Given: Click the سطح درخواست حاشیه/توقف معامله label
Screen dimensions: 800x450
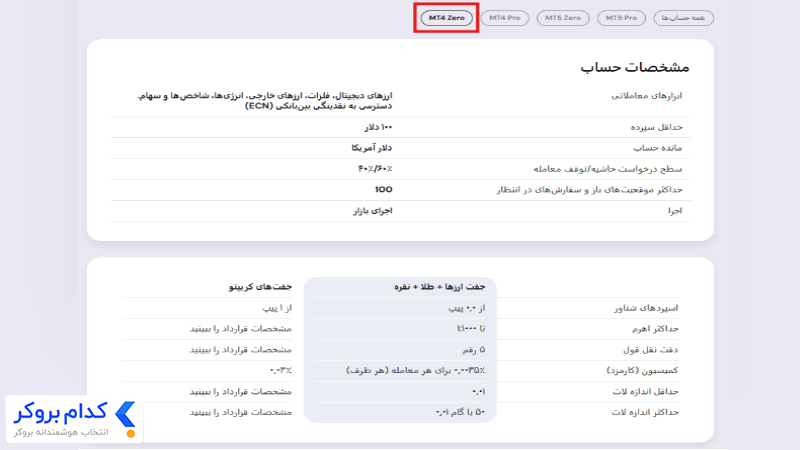Looking at the screenshot, I should click(608, 169).
